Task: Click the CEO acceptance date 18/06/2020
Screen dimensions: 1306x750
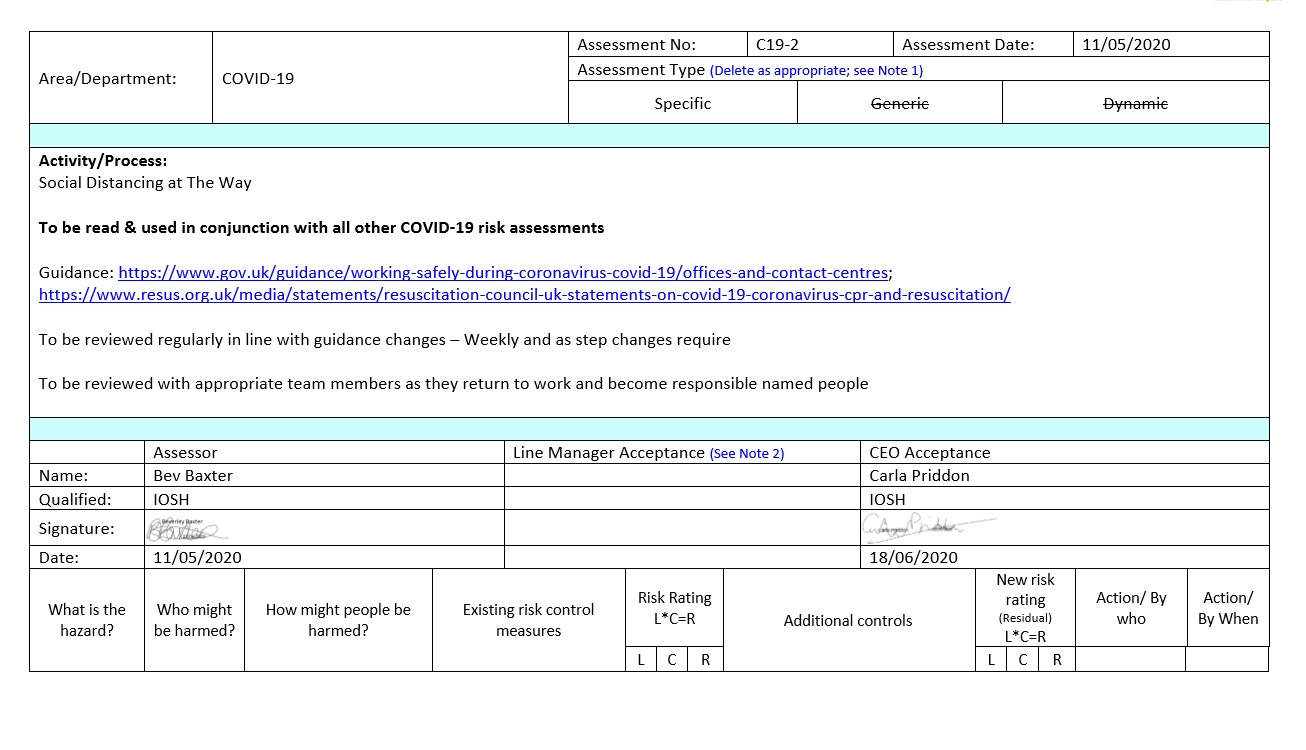Action: [x=913, y=558]
